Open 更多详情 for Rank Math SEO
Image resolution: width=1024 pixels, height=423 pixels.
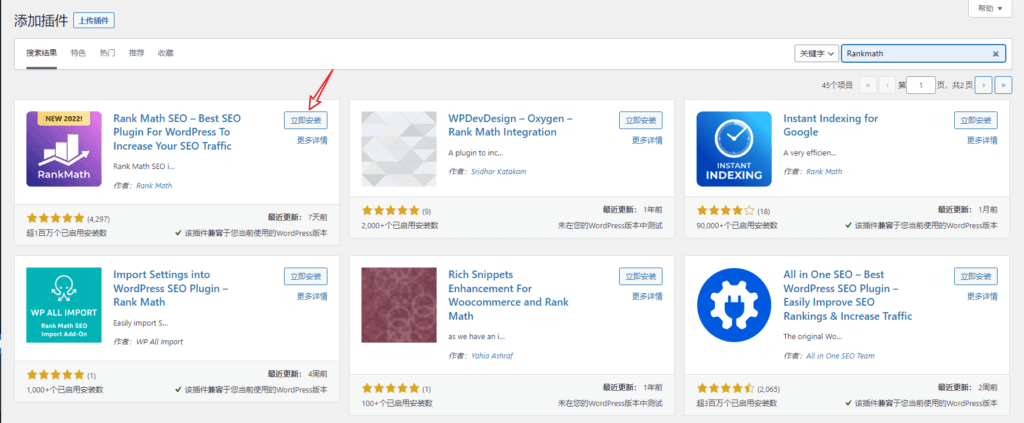coord(312,140)
